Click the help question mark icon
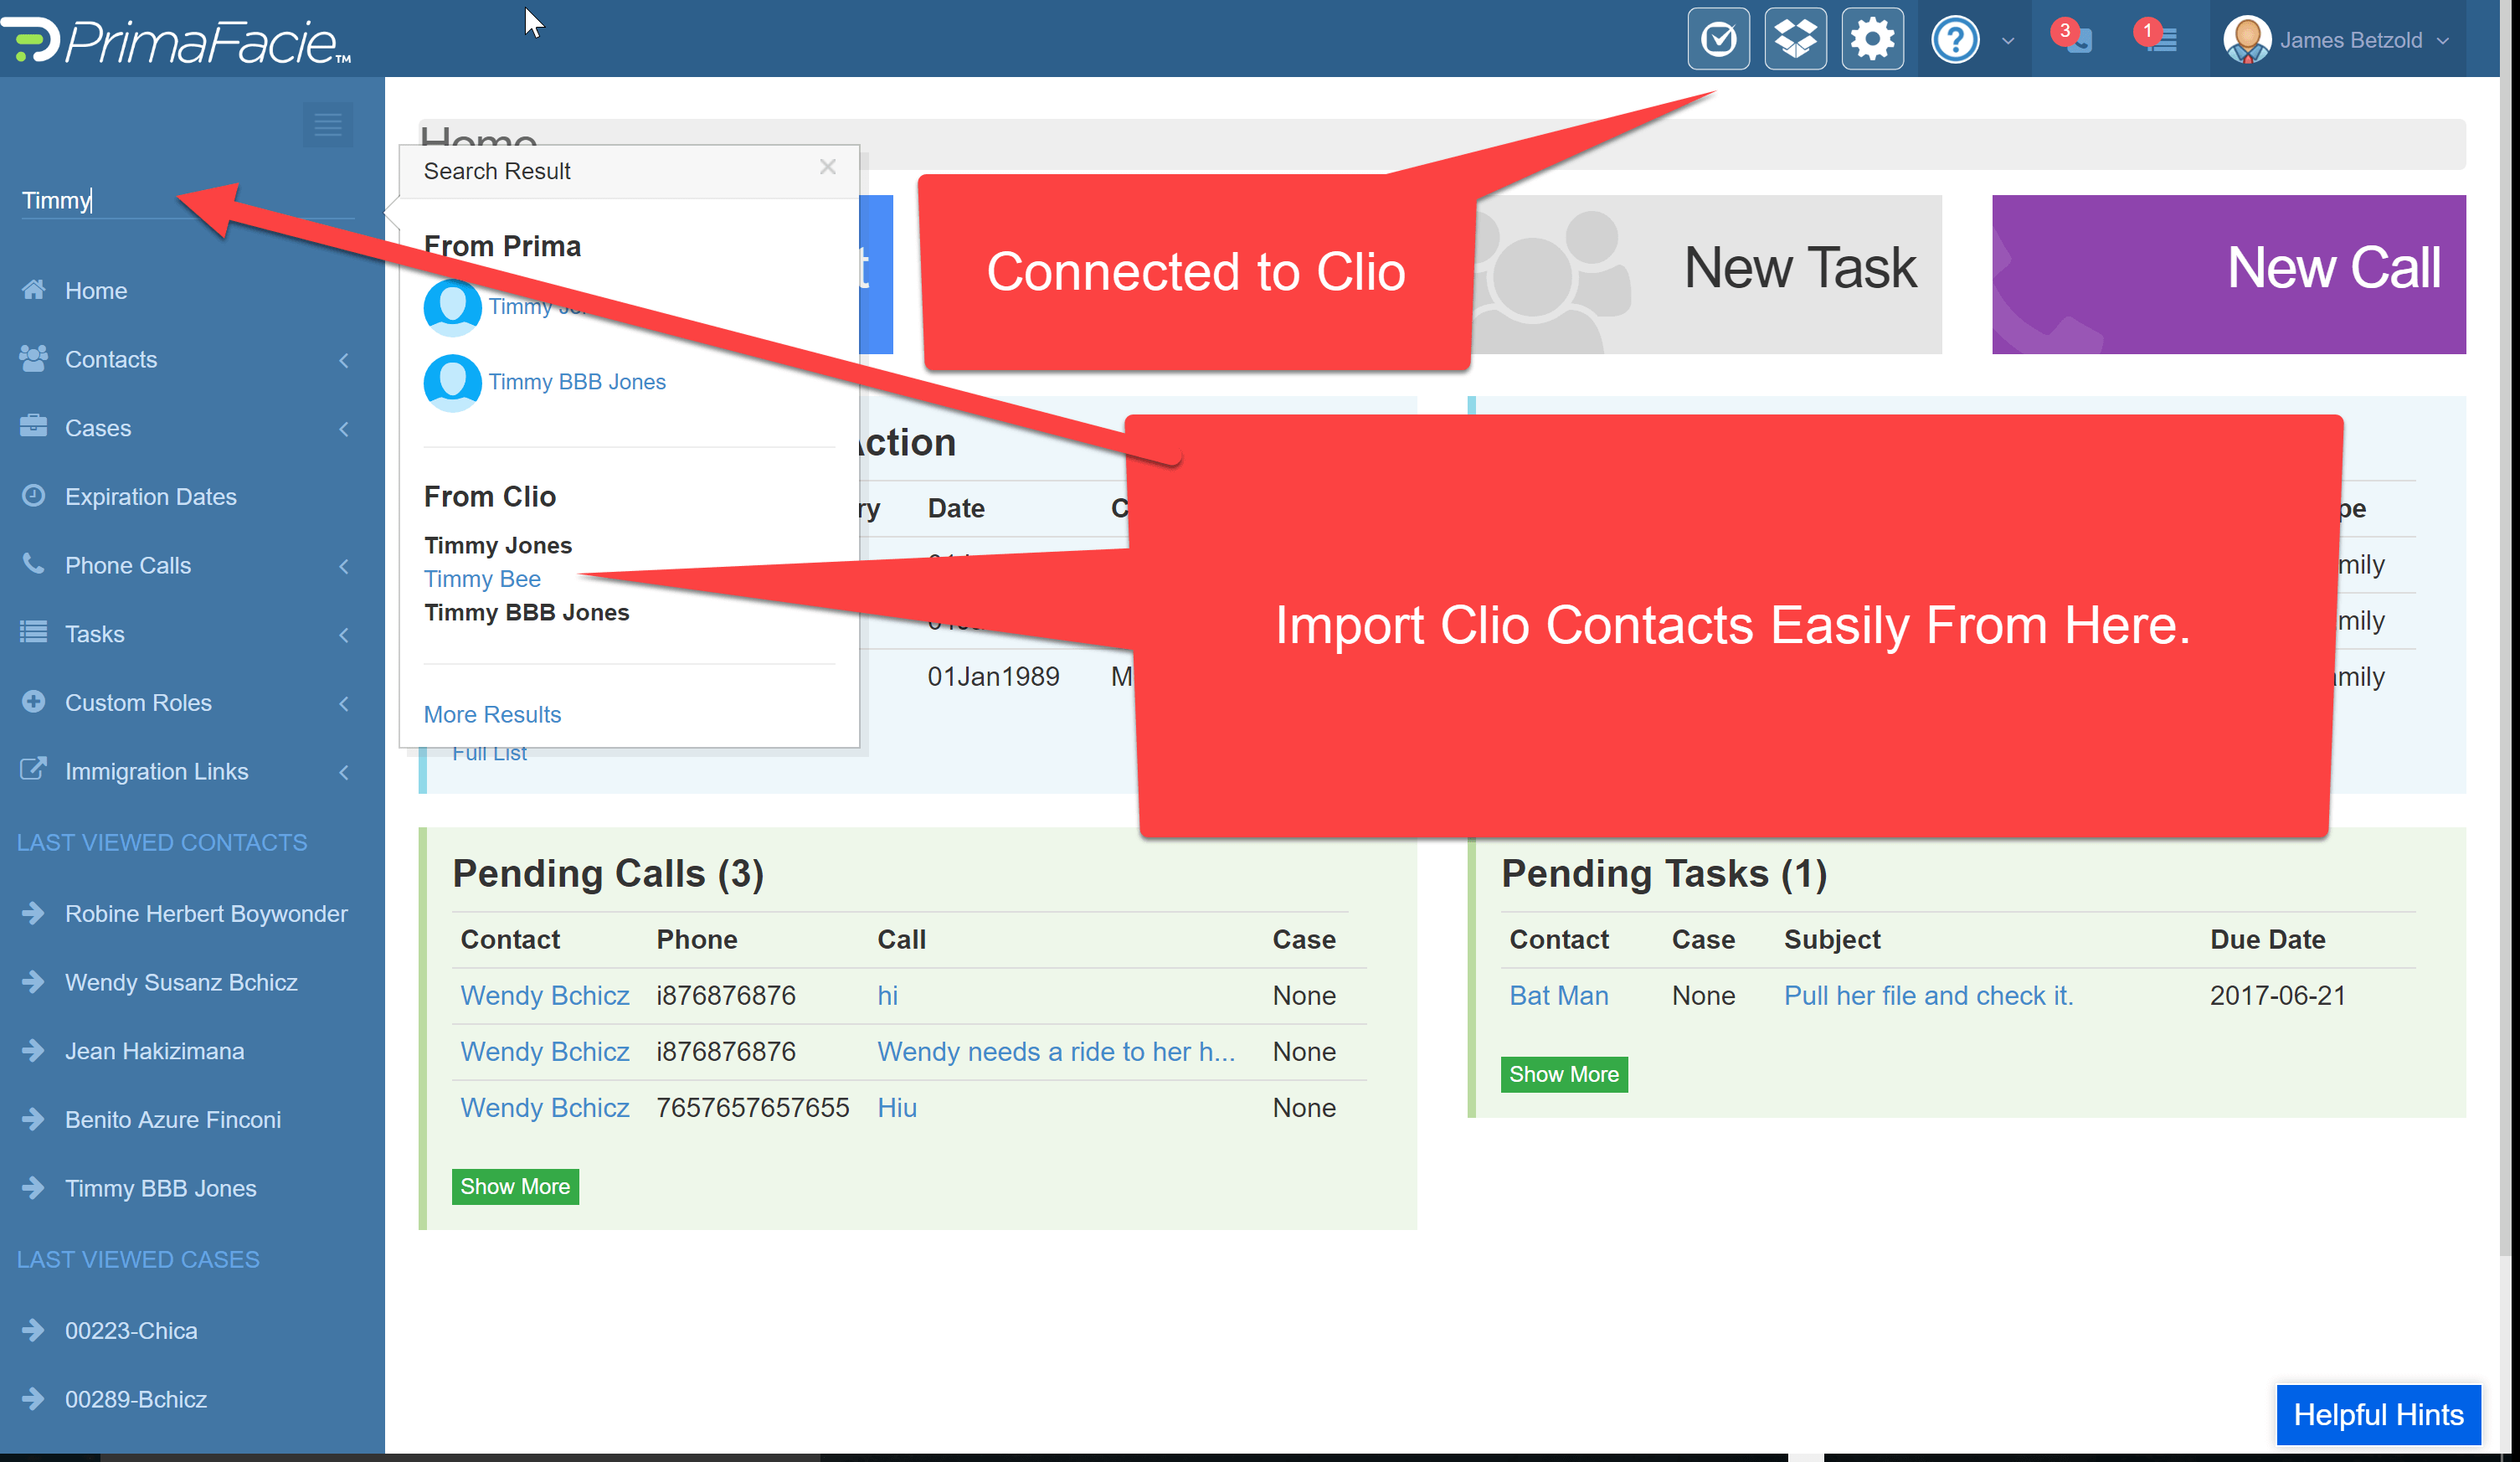This screenshot has width=2520, height=1462. [1954, 40]
